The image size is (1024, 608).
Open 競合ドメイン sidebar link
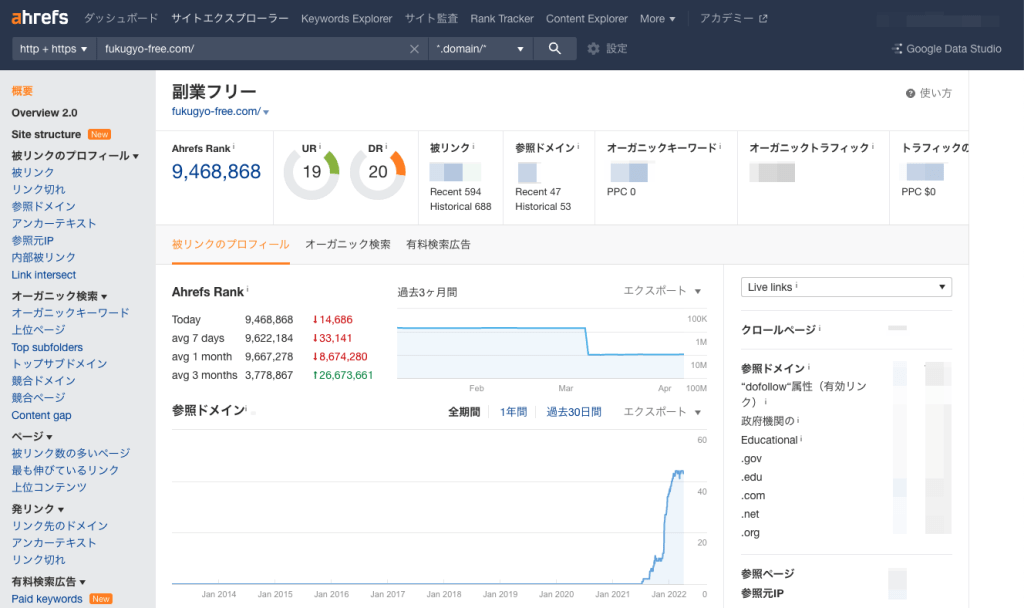click(x=43, y=381)
